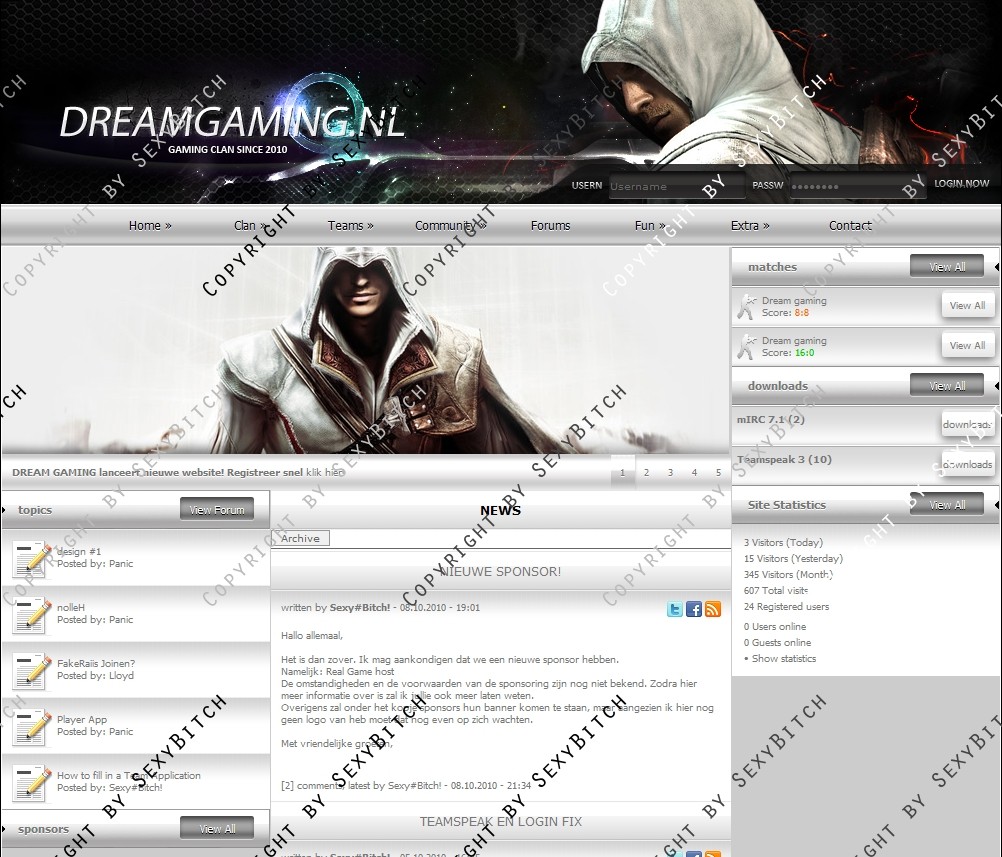
Task: Share 'NIEUWE SPONSOR!' post on Facebook
Action: (694, 609)
